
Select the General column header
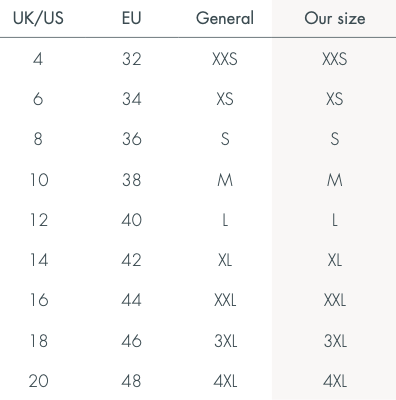point(225,18)
